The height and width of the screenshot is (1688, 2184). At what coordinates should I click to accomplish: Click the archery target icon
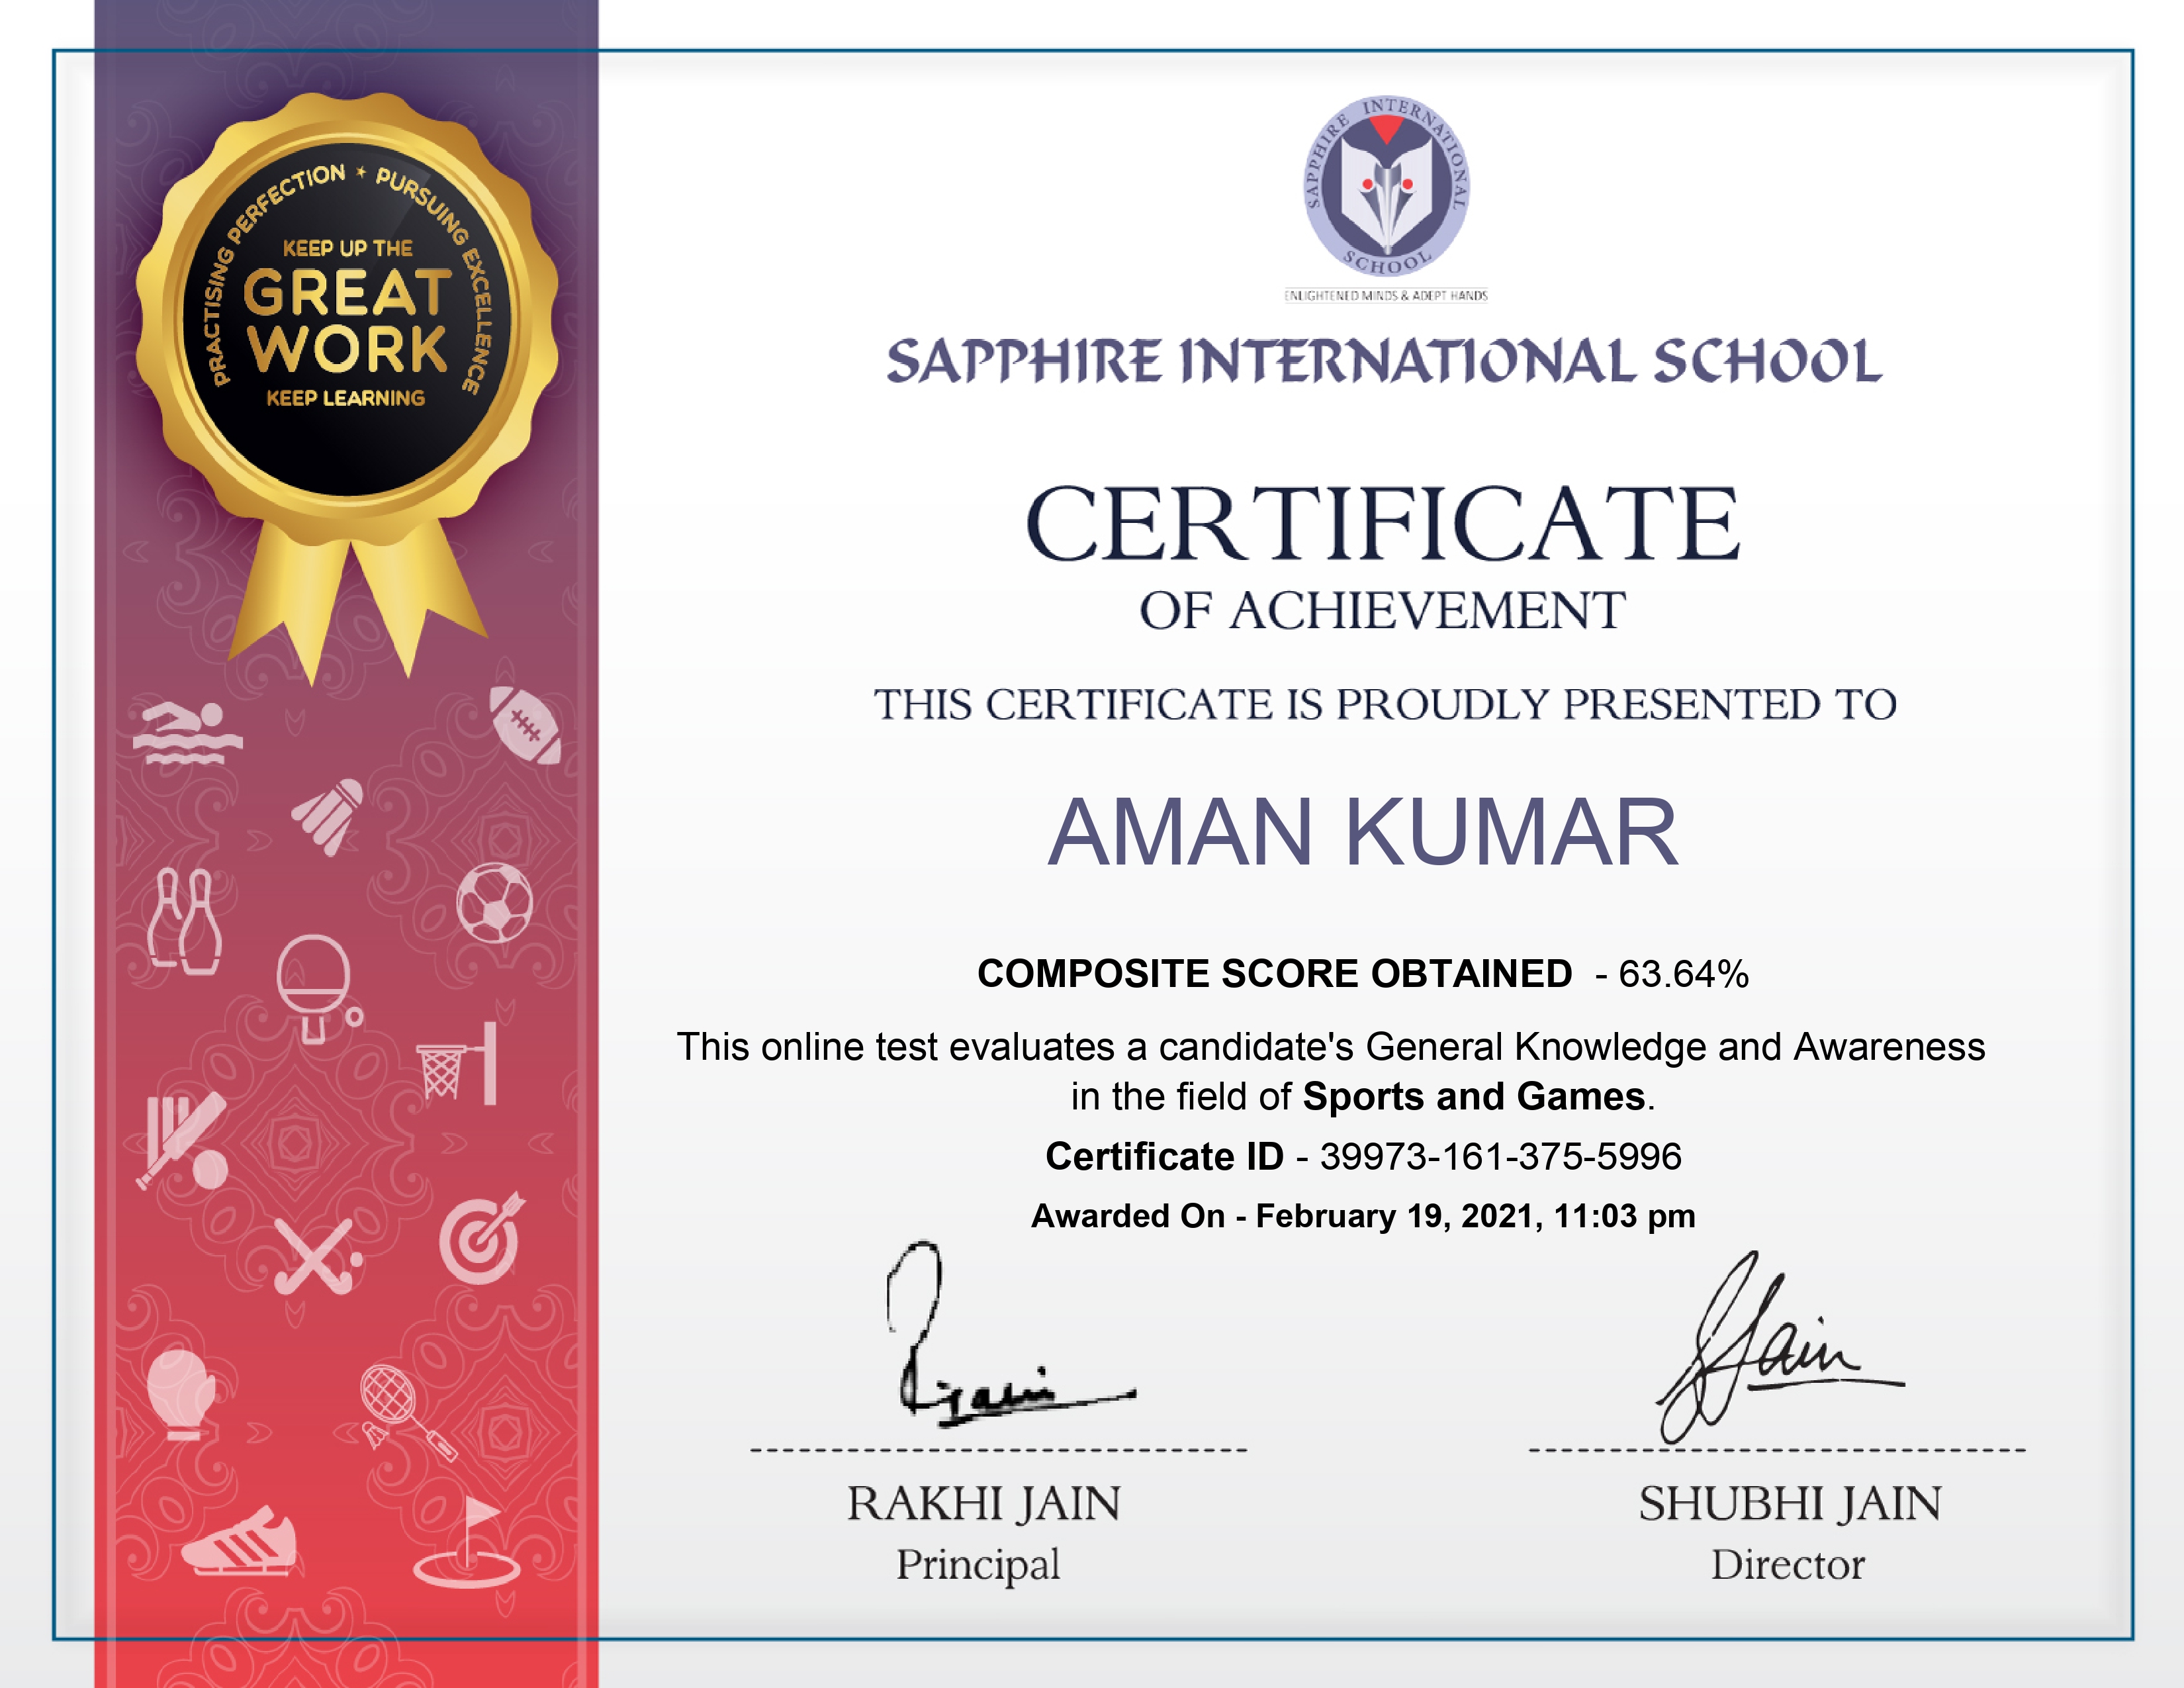point(482,1238)
